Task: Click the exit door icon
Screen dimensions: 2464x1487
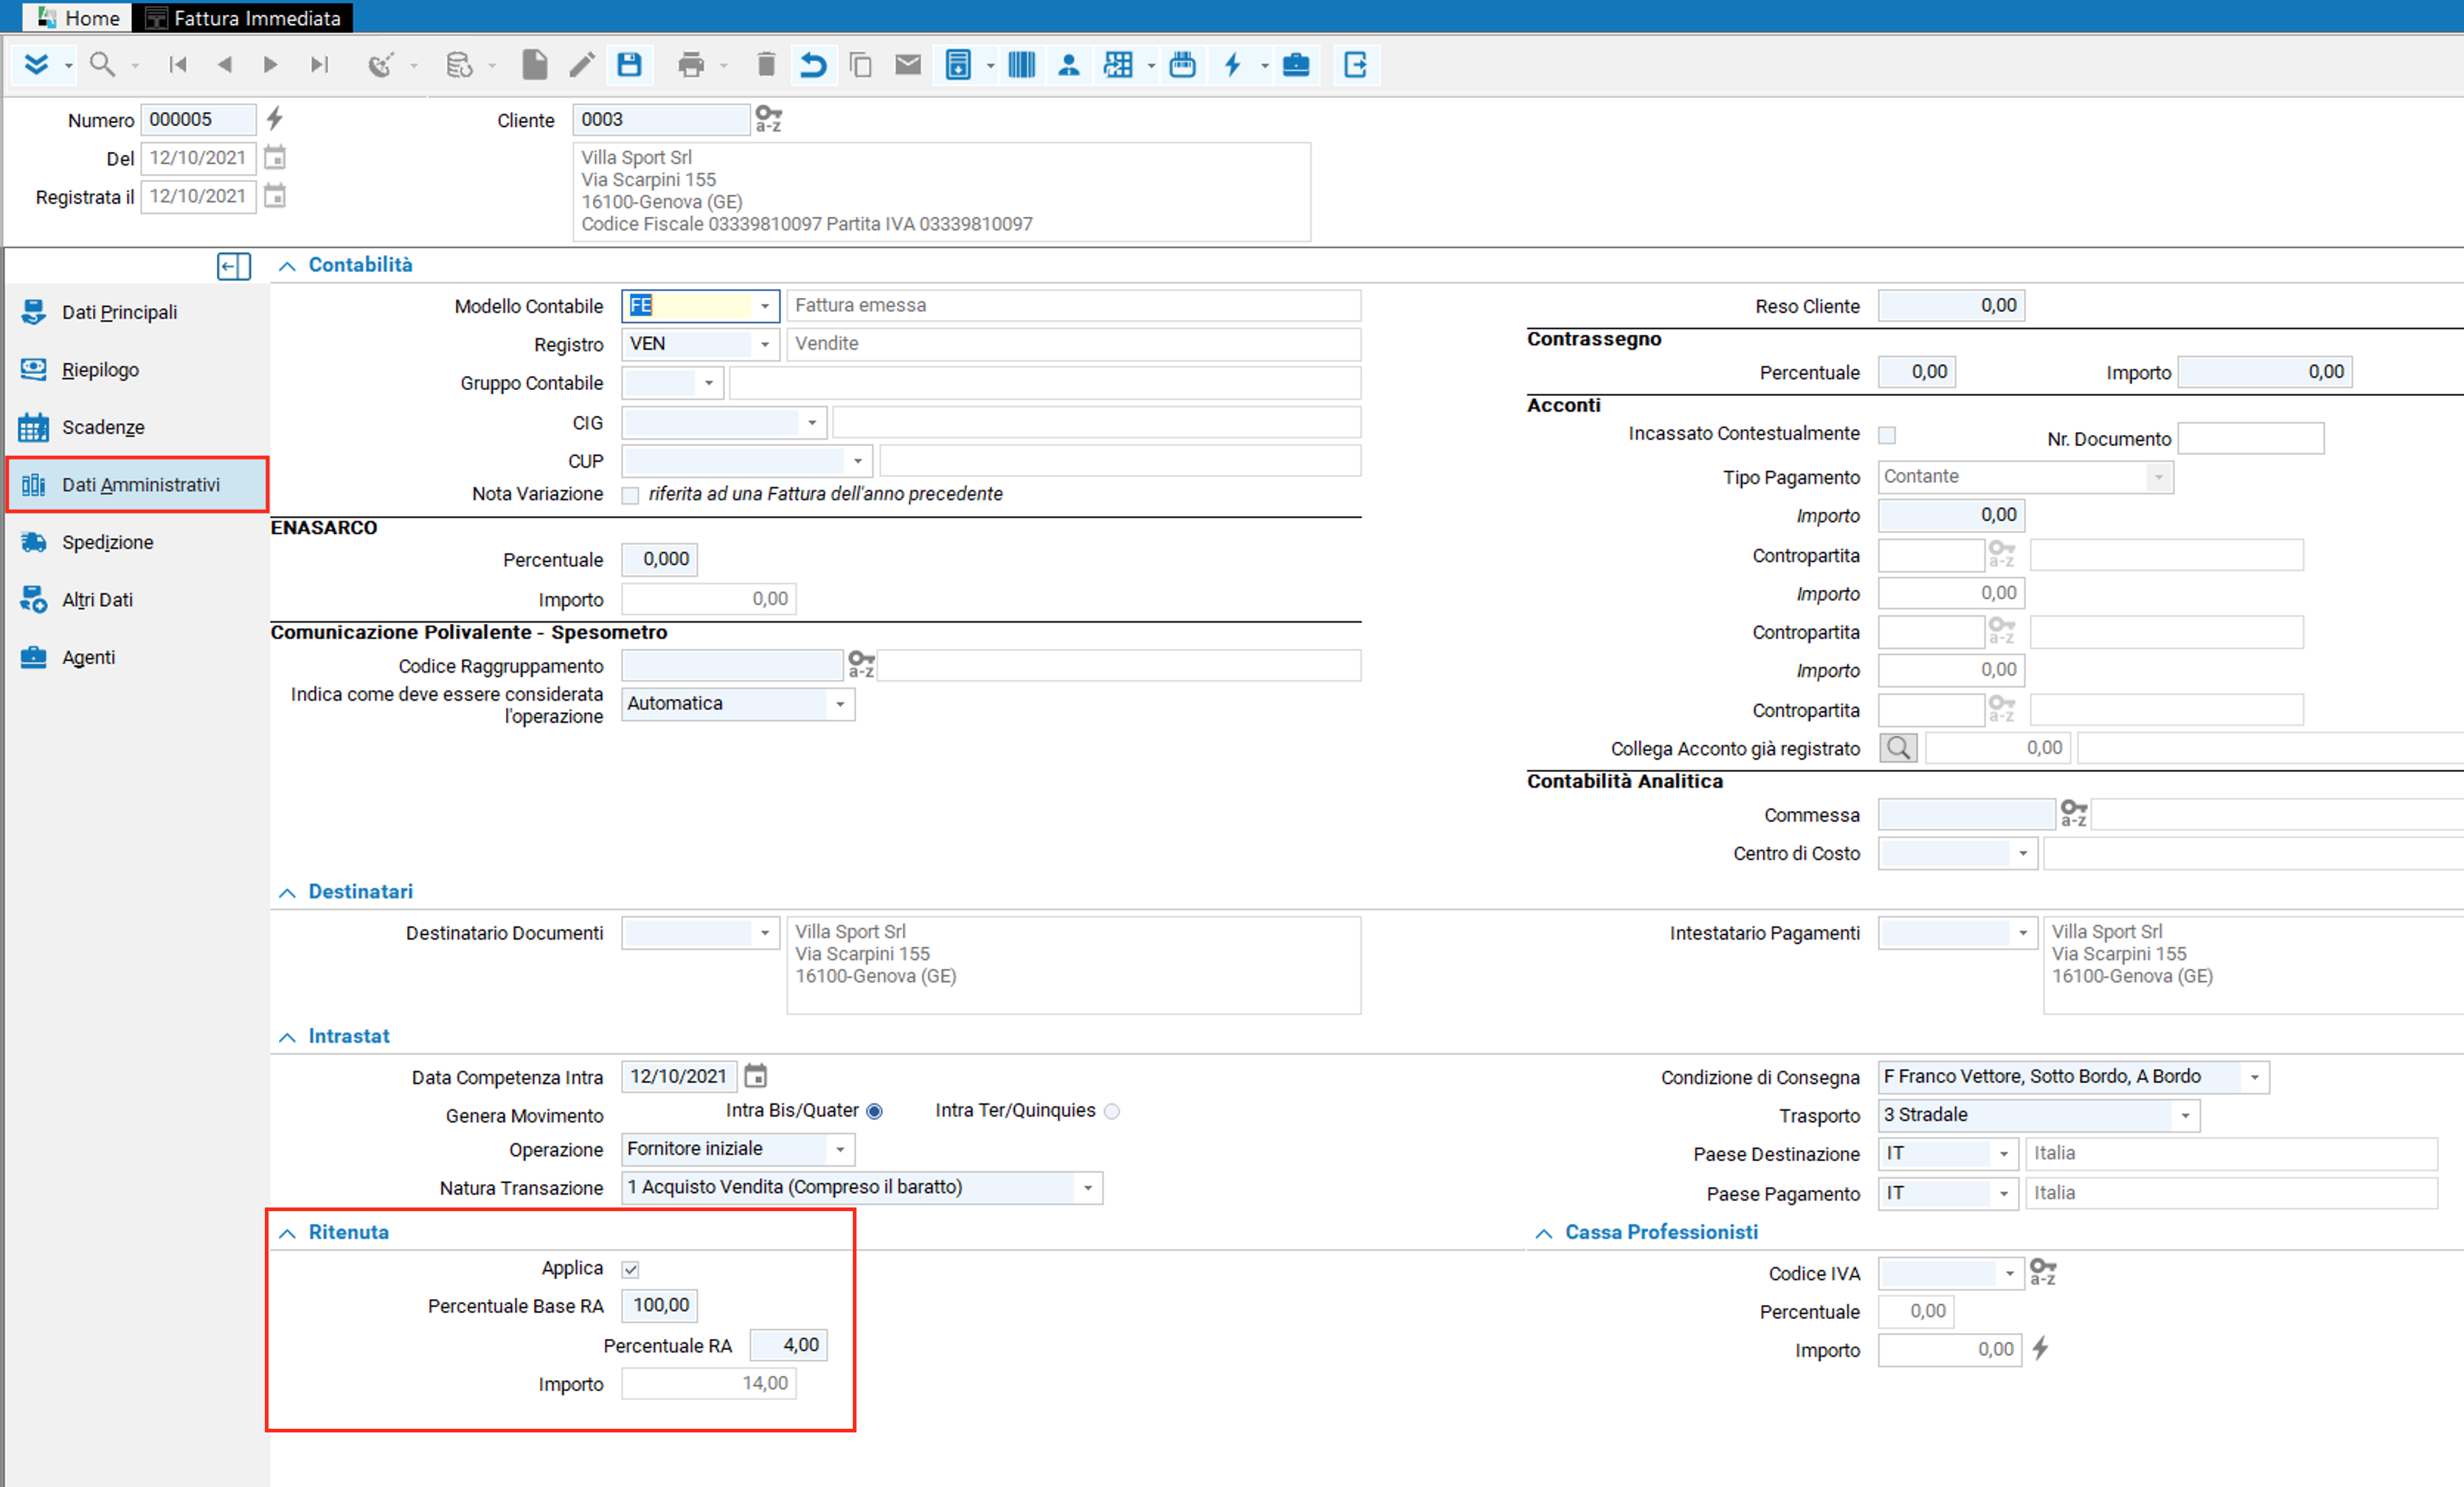Action: click(1355, 65)
